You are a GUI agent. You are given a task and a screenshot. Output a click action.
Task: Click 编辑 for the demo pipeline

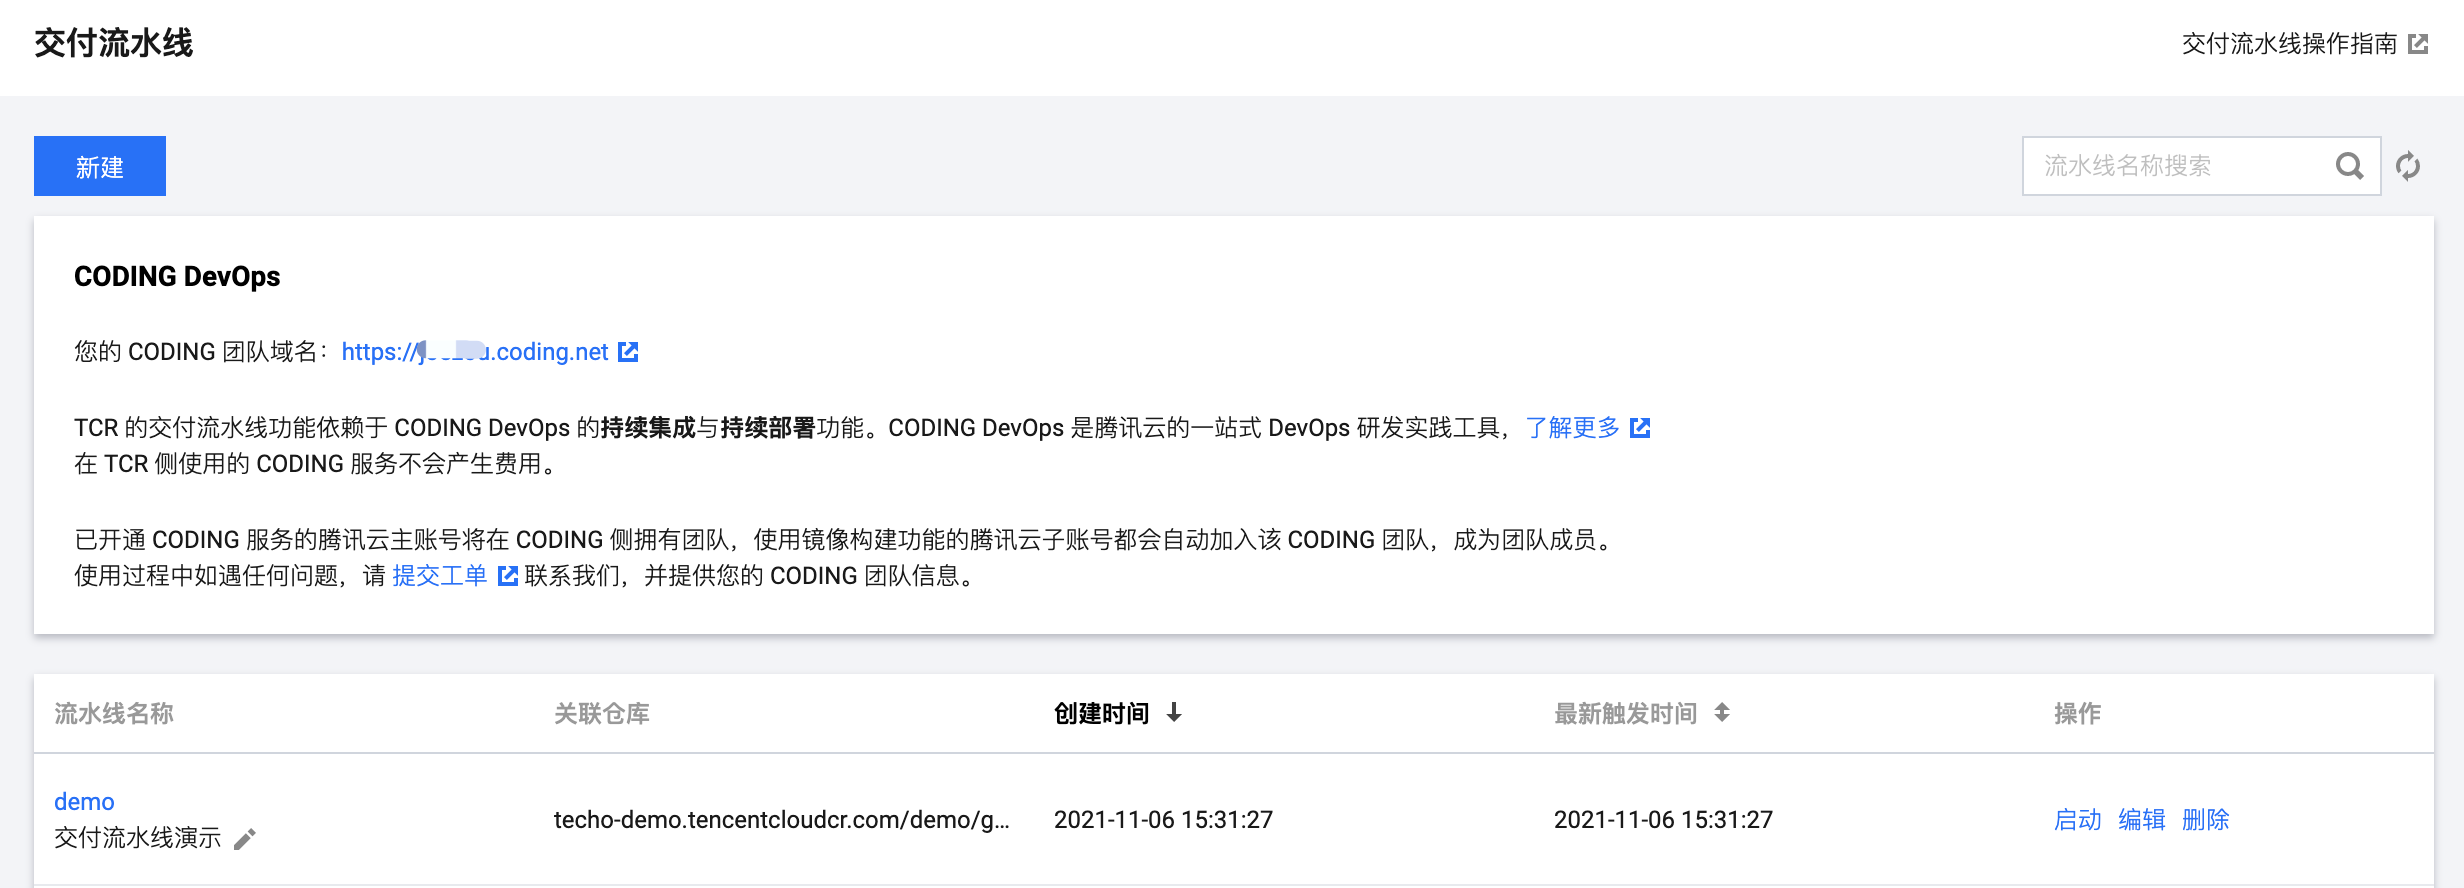point(2142,820)
